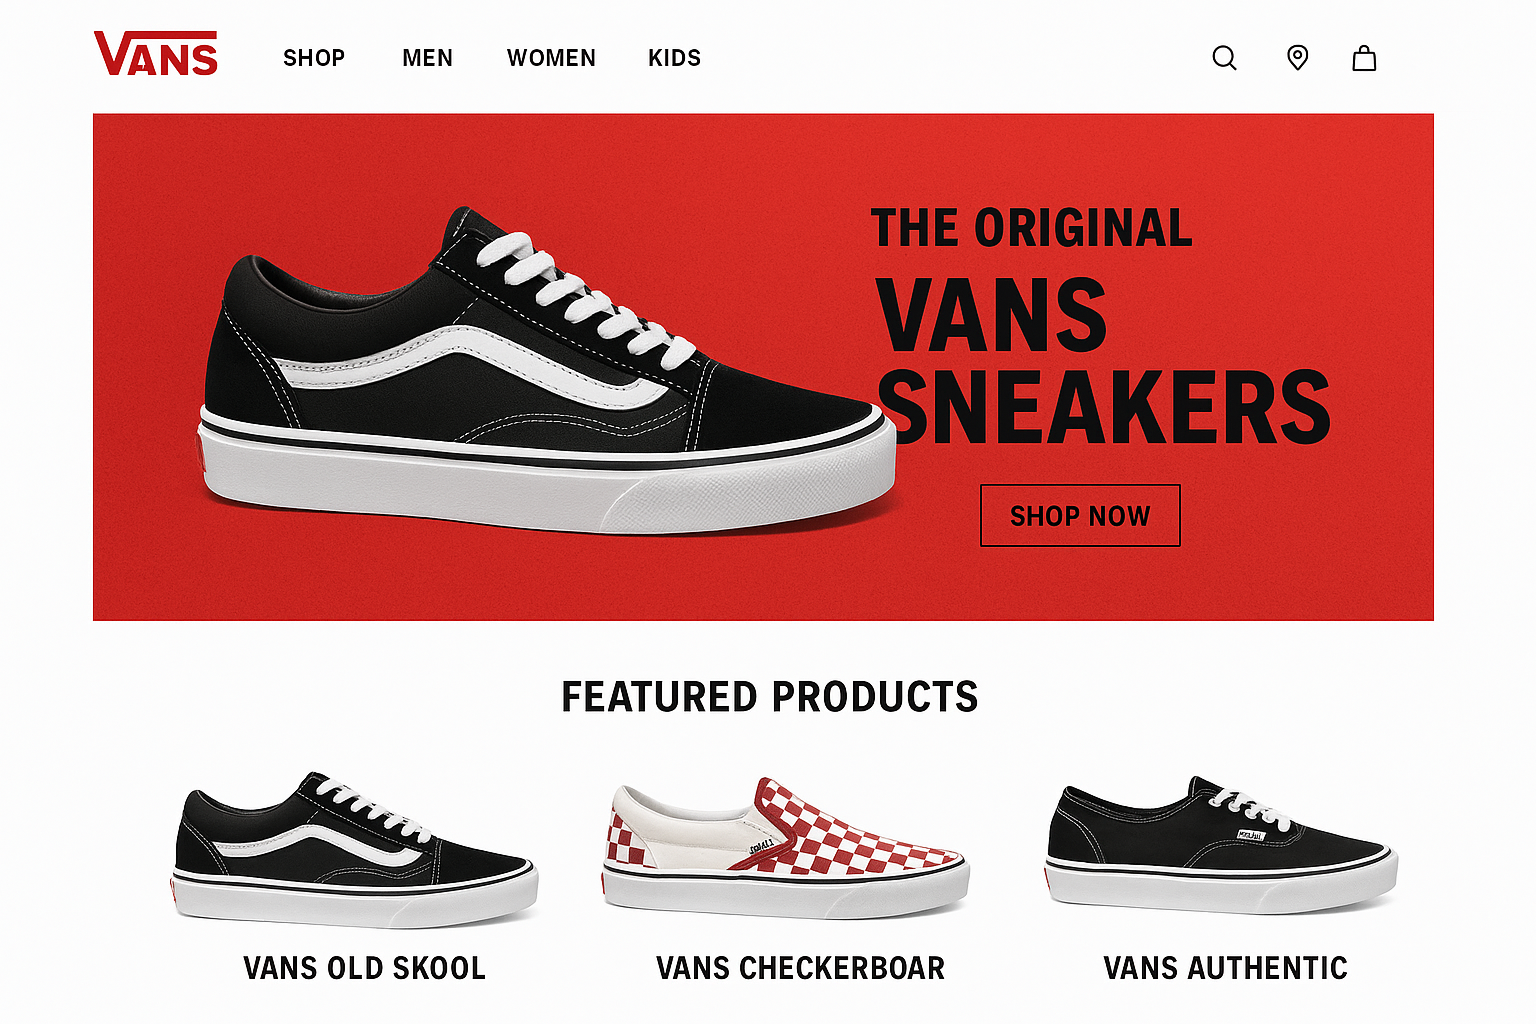1536x1024 pixels.
Task: Click the VANS SNEAKERS hero headline
Action: click(x=1102, y=360)
